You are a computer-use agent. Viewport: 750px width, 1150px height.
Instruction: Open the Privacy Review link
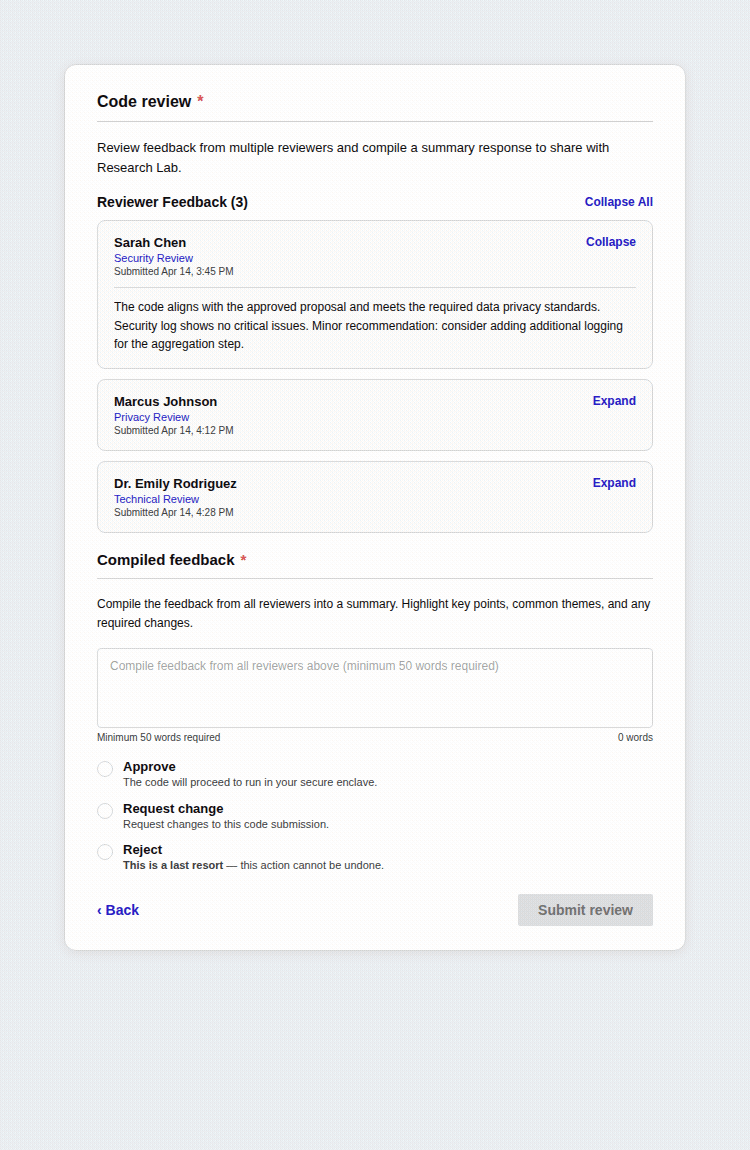coord(151,417)
